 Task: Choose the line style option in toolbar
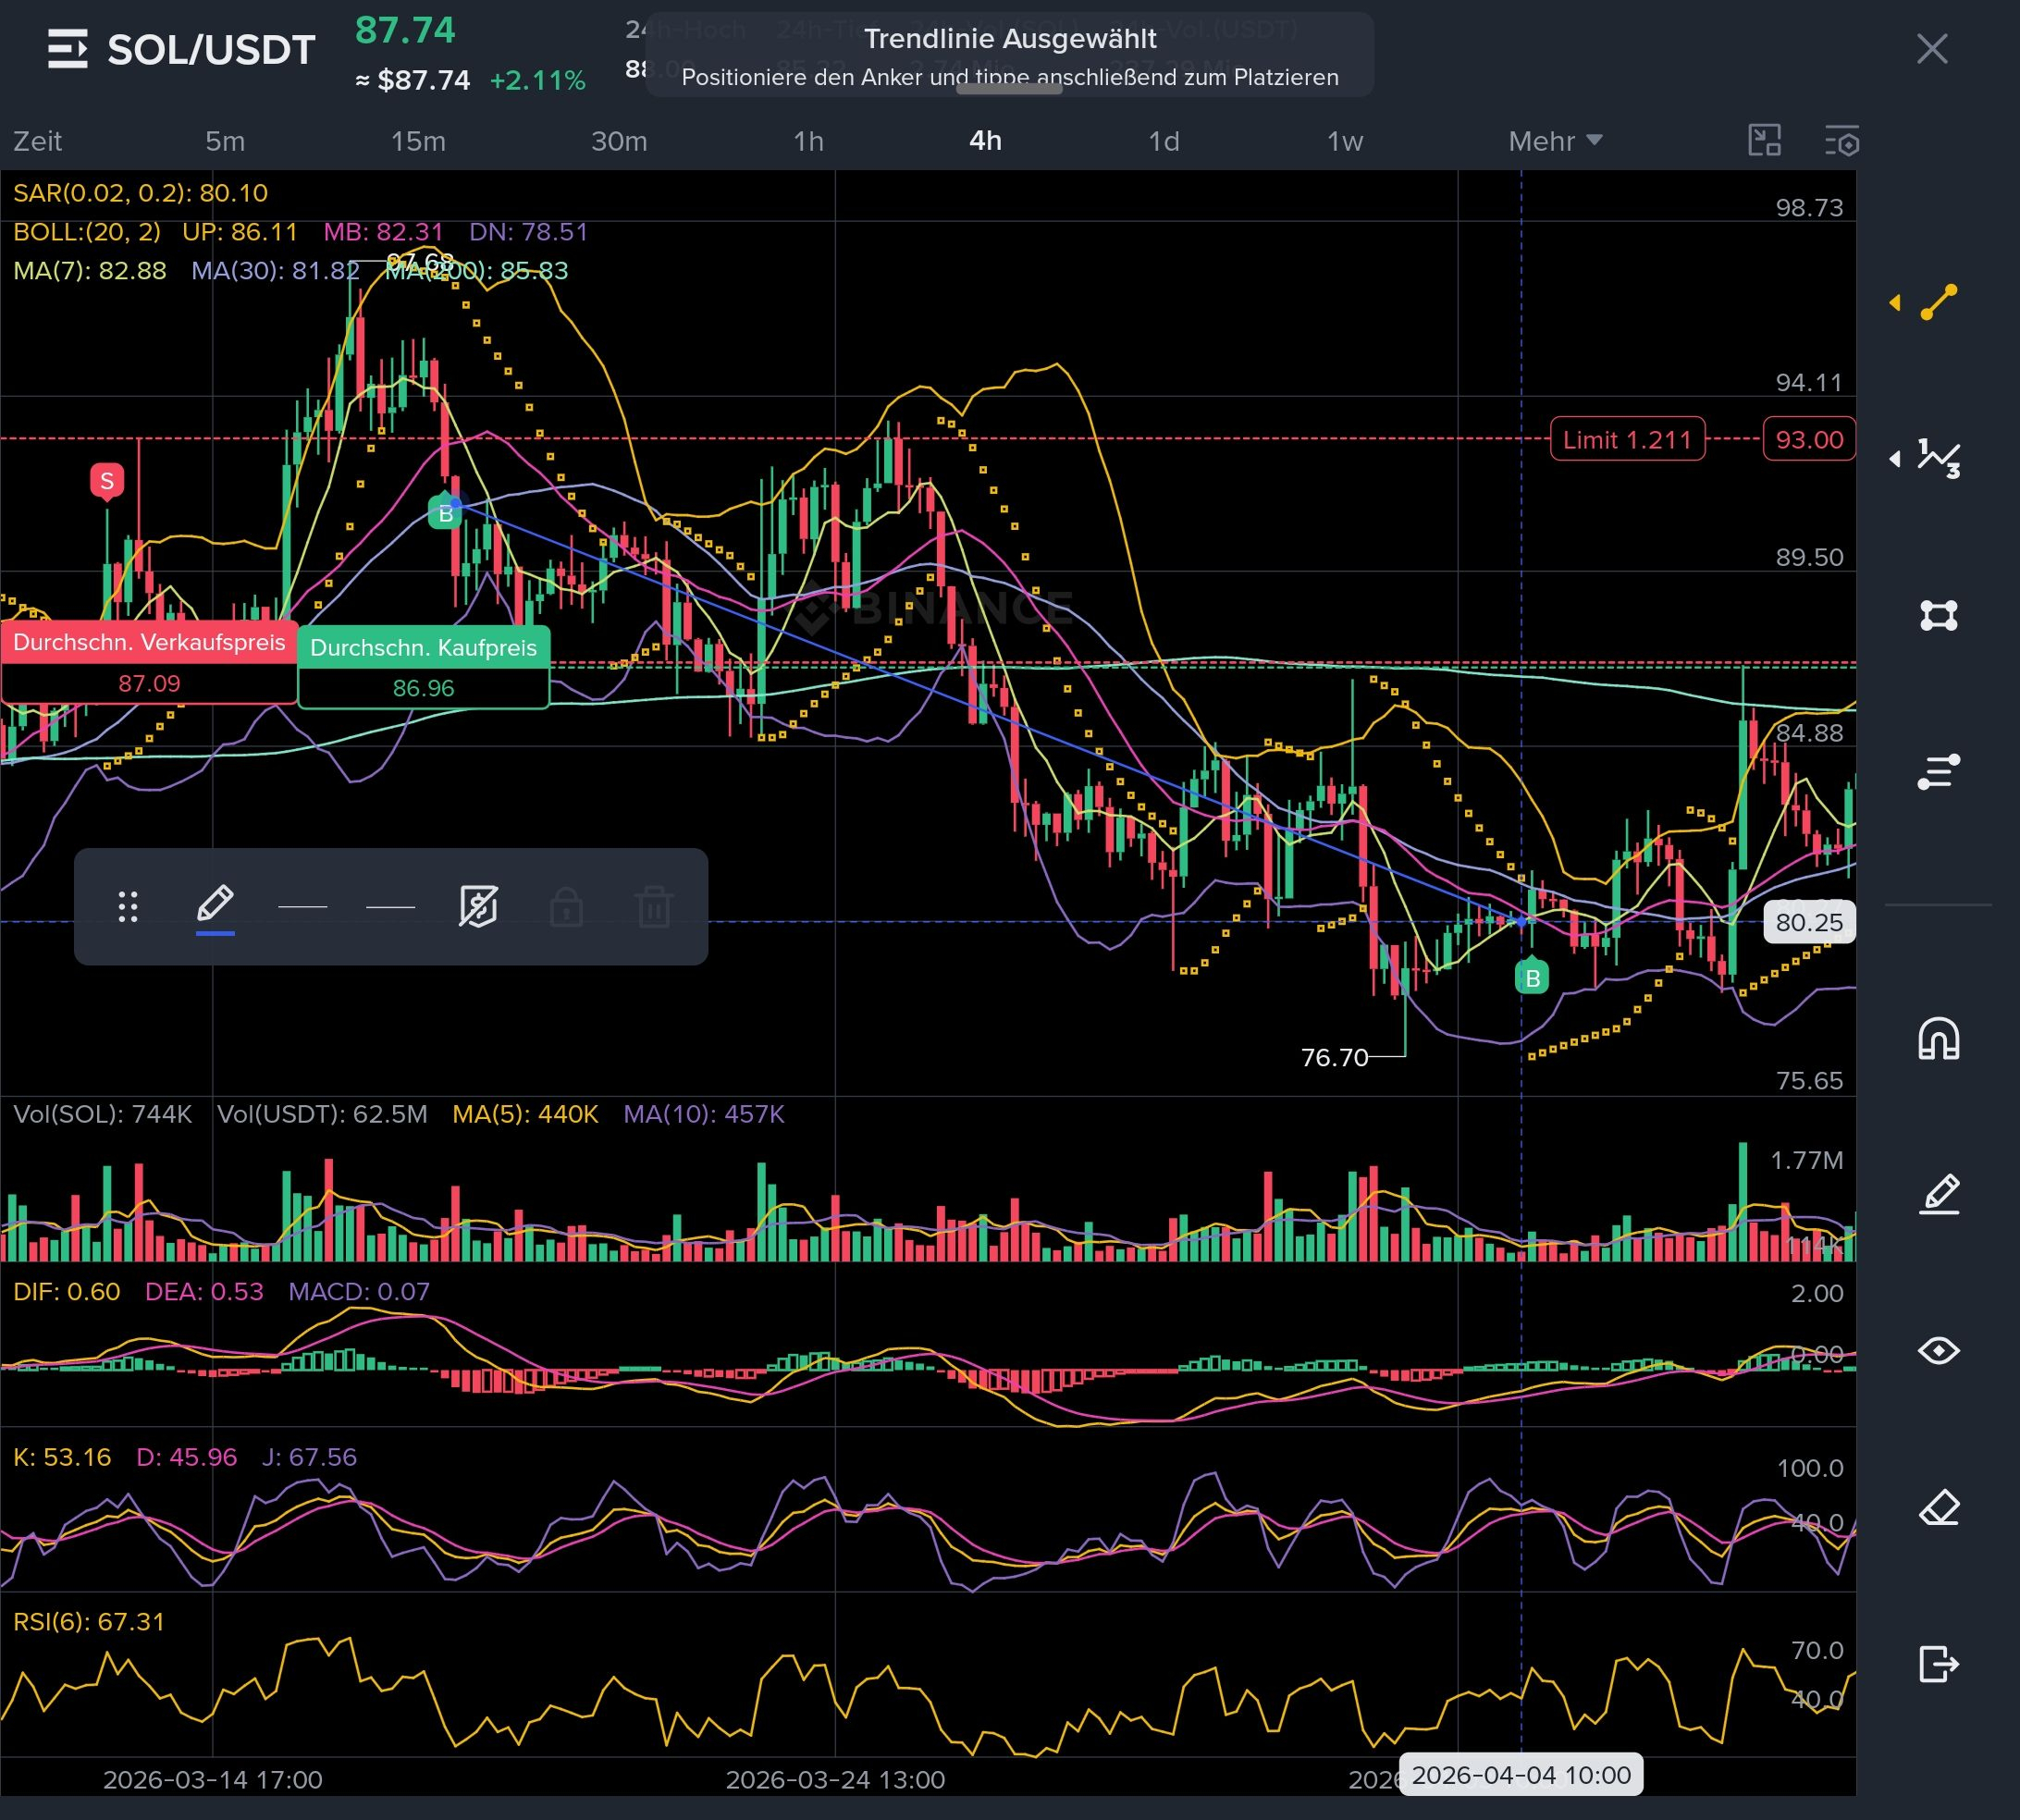tap(391, 907)
